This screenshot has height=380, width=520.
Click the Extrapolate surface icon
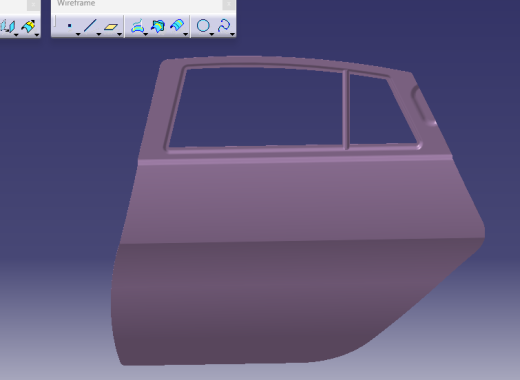coord(28,26)
